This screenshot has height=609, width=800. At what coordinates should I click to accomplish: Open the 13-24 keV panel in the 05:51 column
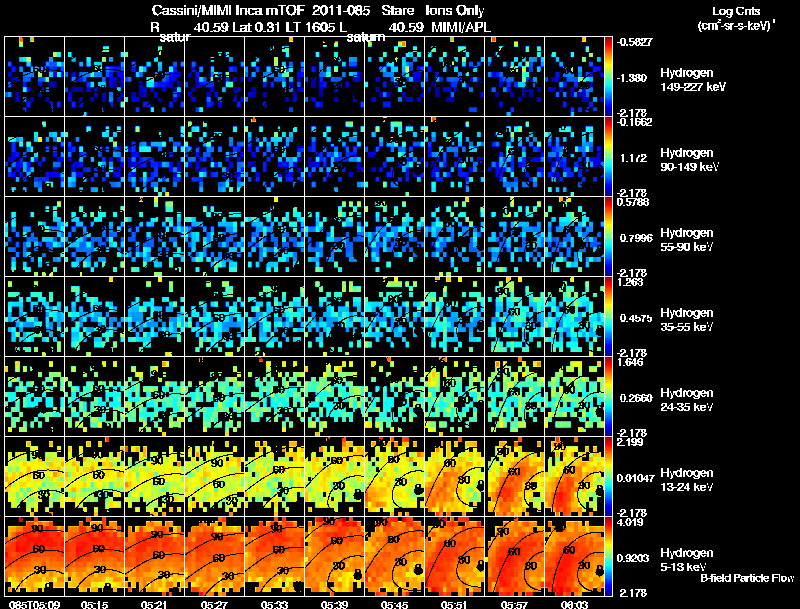click(x=454, y=477)
